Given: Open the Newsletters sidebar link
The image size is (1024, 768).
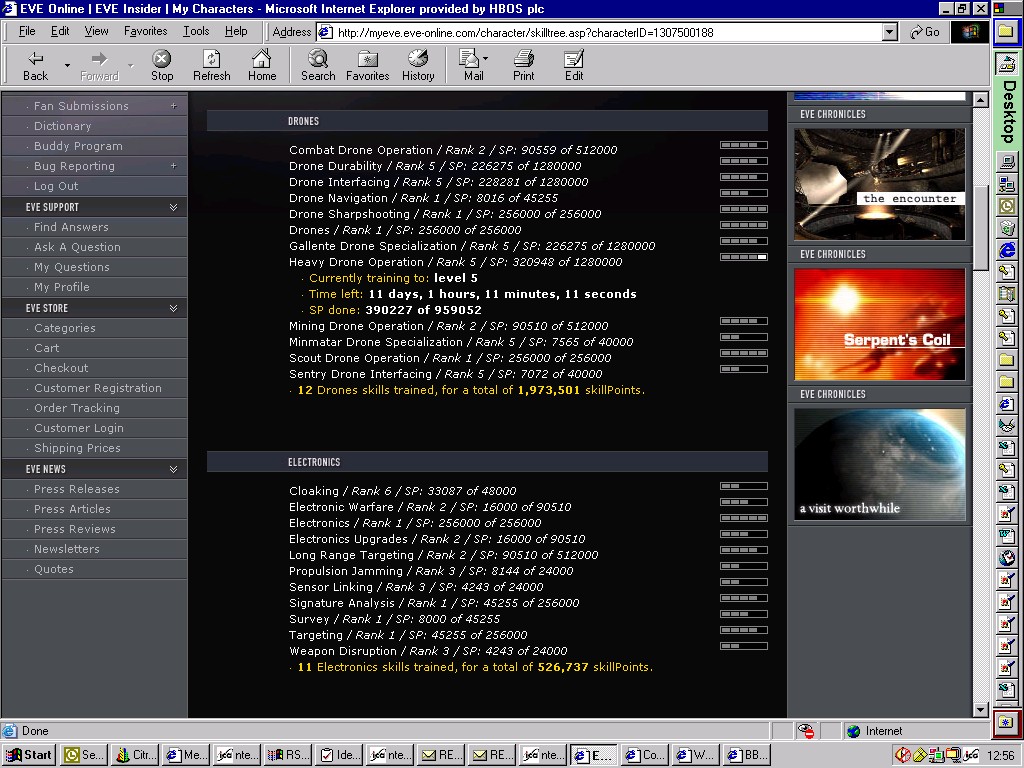Looking at the screenshot, I should (x=67, y=549).
